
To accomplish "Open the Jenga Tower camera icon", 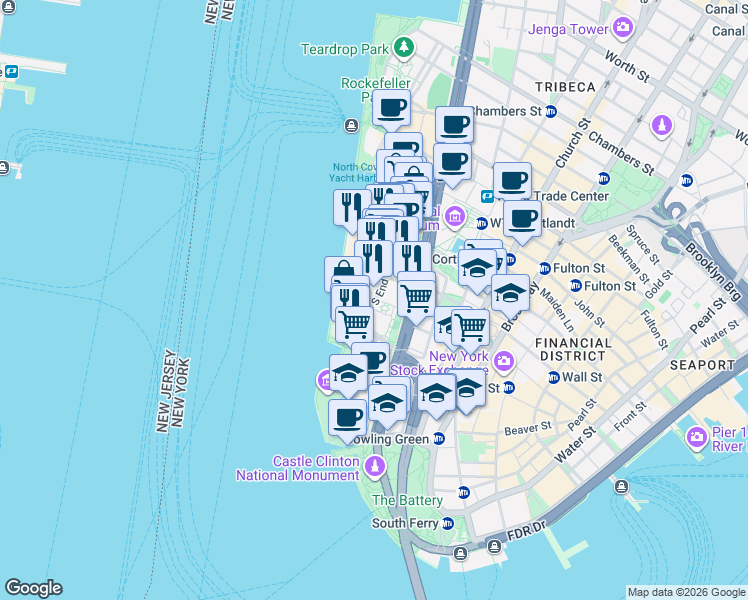I will click(x=623, y=27).
